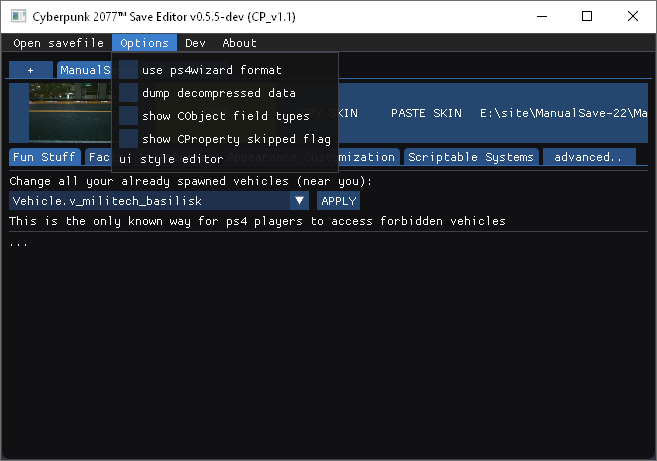Open the 'Open savefile' menu
Image resolution: width=657 pixels, height=461 pixels.
(x=58, y=43)
